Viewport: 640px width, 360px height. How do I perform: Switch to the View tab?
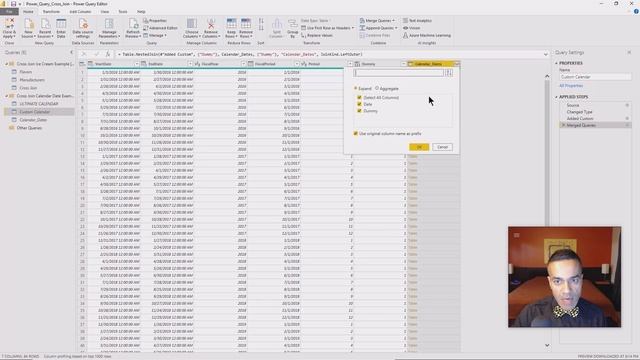click(105, 11)
